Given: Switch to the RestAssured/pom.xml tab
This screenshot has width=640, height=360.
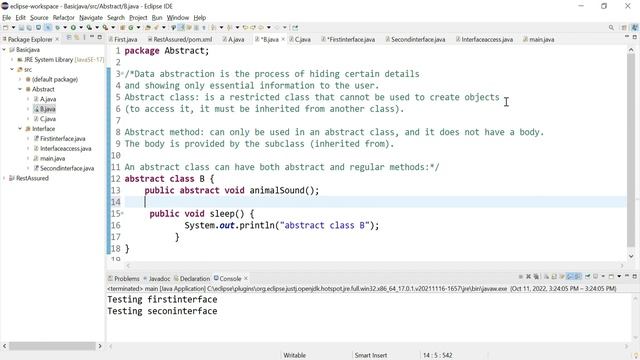Looking at the screenshot, I should 180,39.
